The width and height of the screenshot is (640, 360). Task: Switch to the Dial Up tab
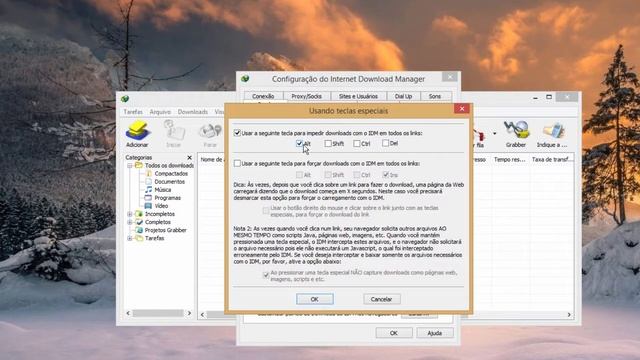pos(403,96)
